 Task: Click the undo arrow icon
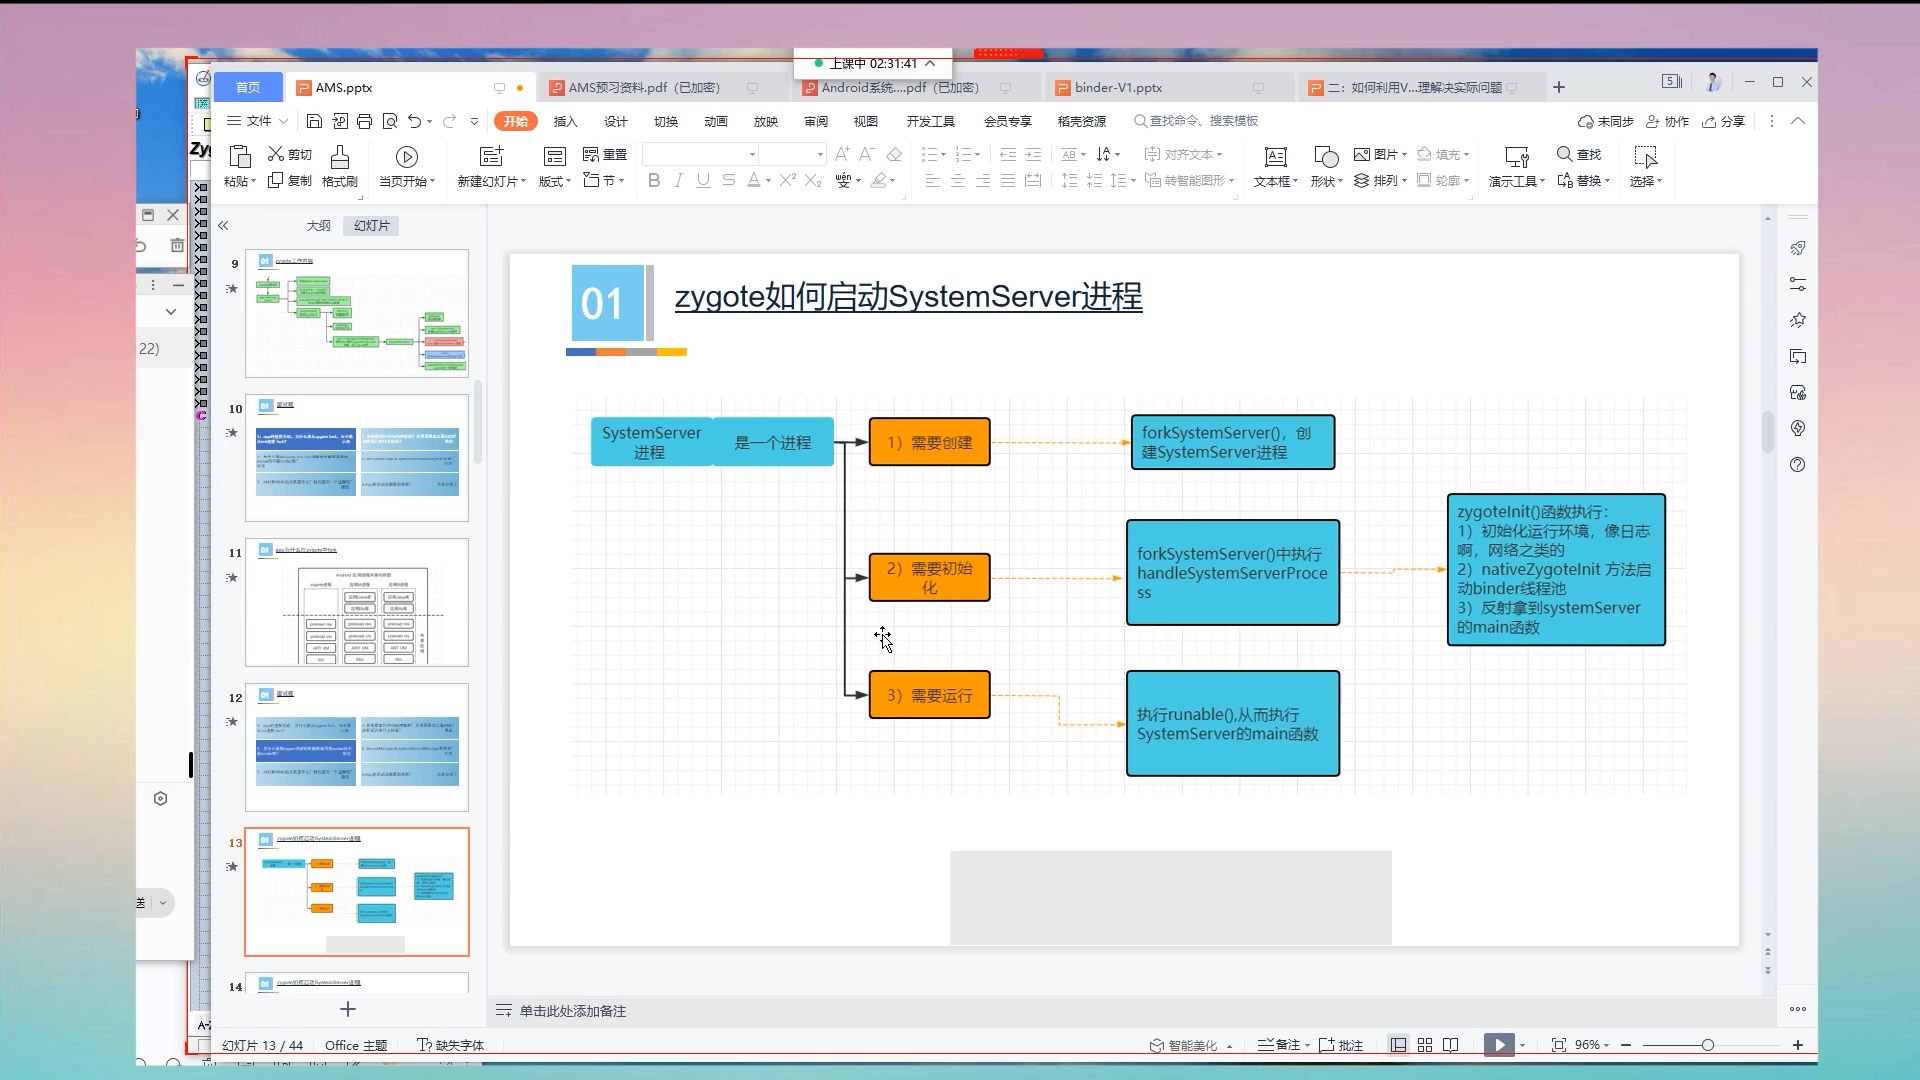tap(414, 121)
